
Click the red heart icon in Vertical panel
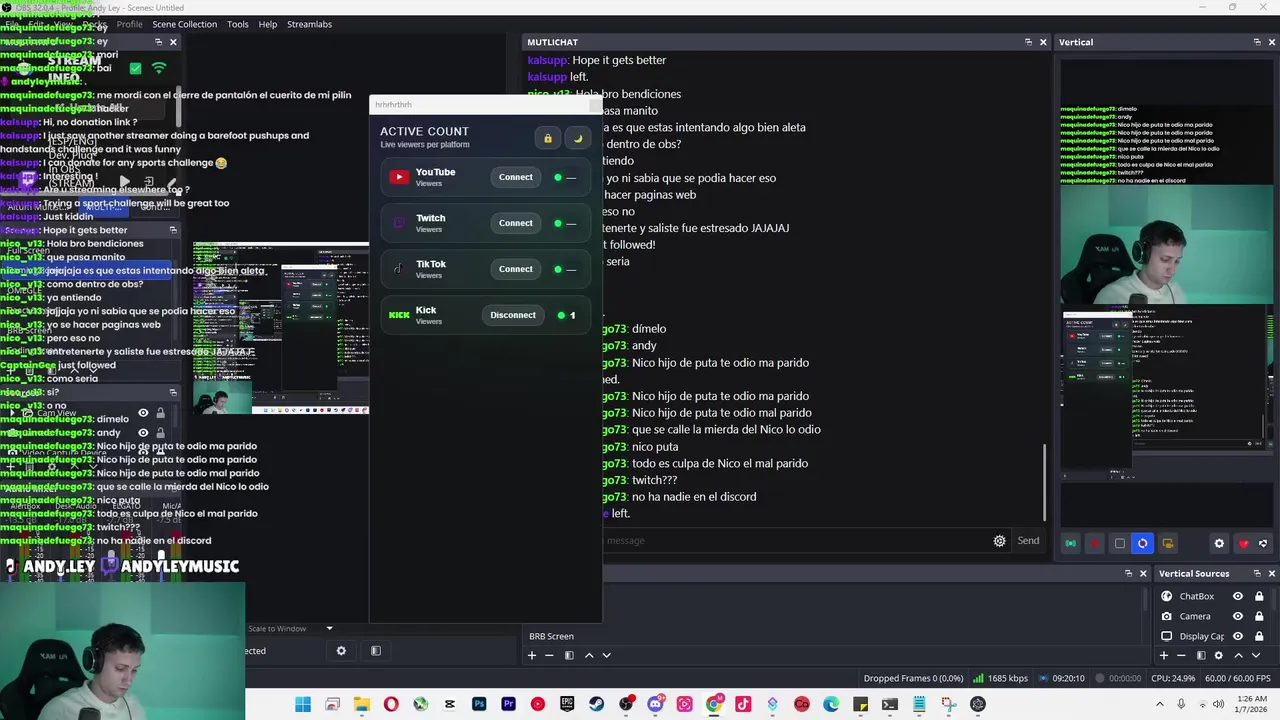pos(1243,543)
